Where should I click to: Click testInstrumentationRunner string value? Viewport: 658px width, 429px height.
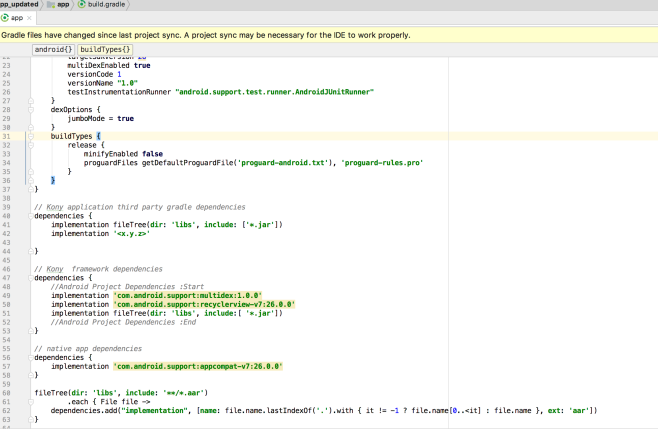pyautogui.click(x=274, y=92)
